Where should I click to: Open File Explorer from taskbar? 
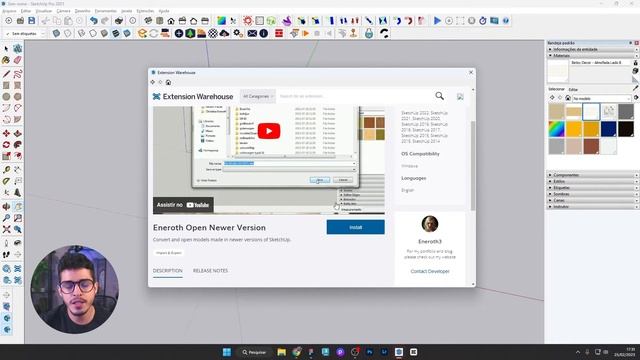pos(281,352)
